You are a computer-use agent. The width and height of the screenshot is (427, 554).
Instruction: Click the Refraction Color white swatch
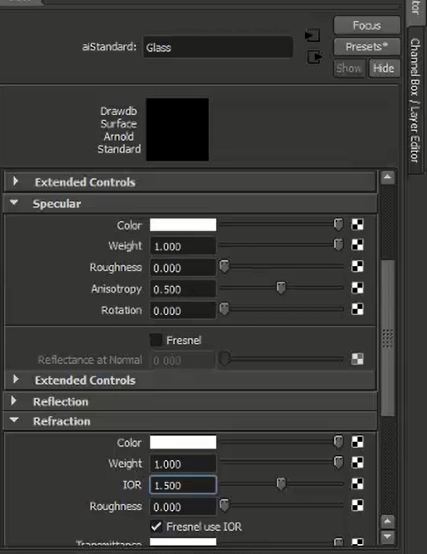[x=183, y=442]
